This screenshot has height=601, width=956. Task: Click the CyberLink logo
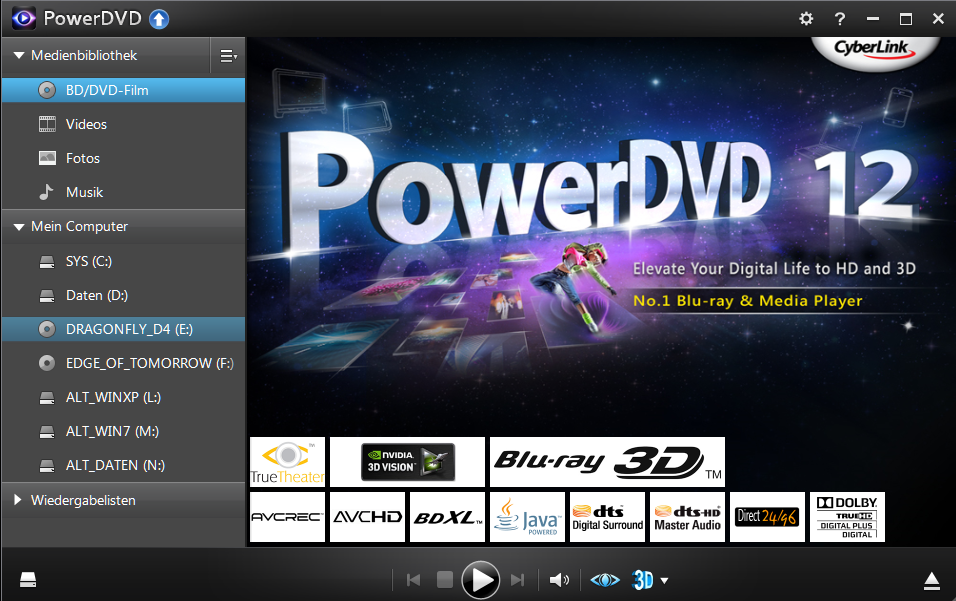tap(874, 49)
